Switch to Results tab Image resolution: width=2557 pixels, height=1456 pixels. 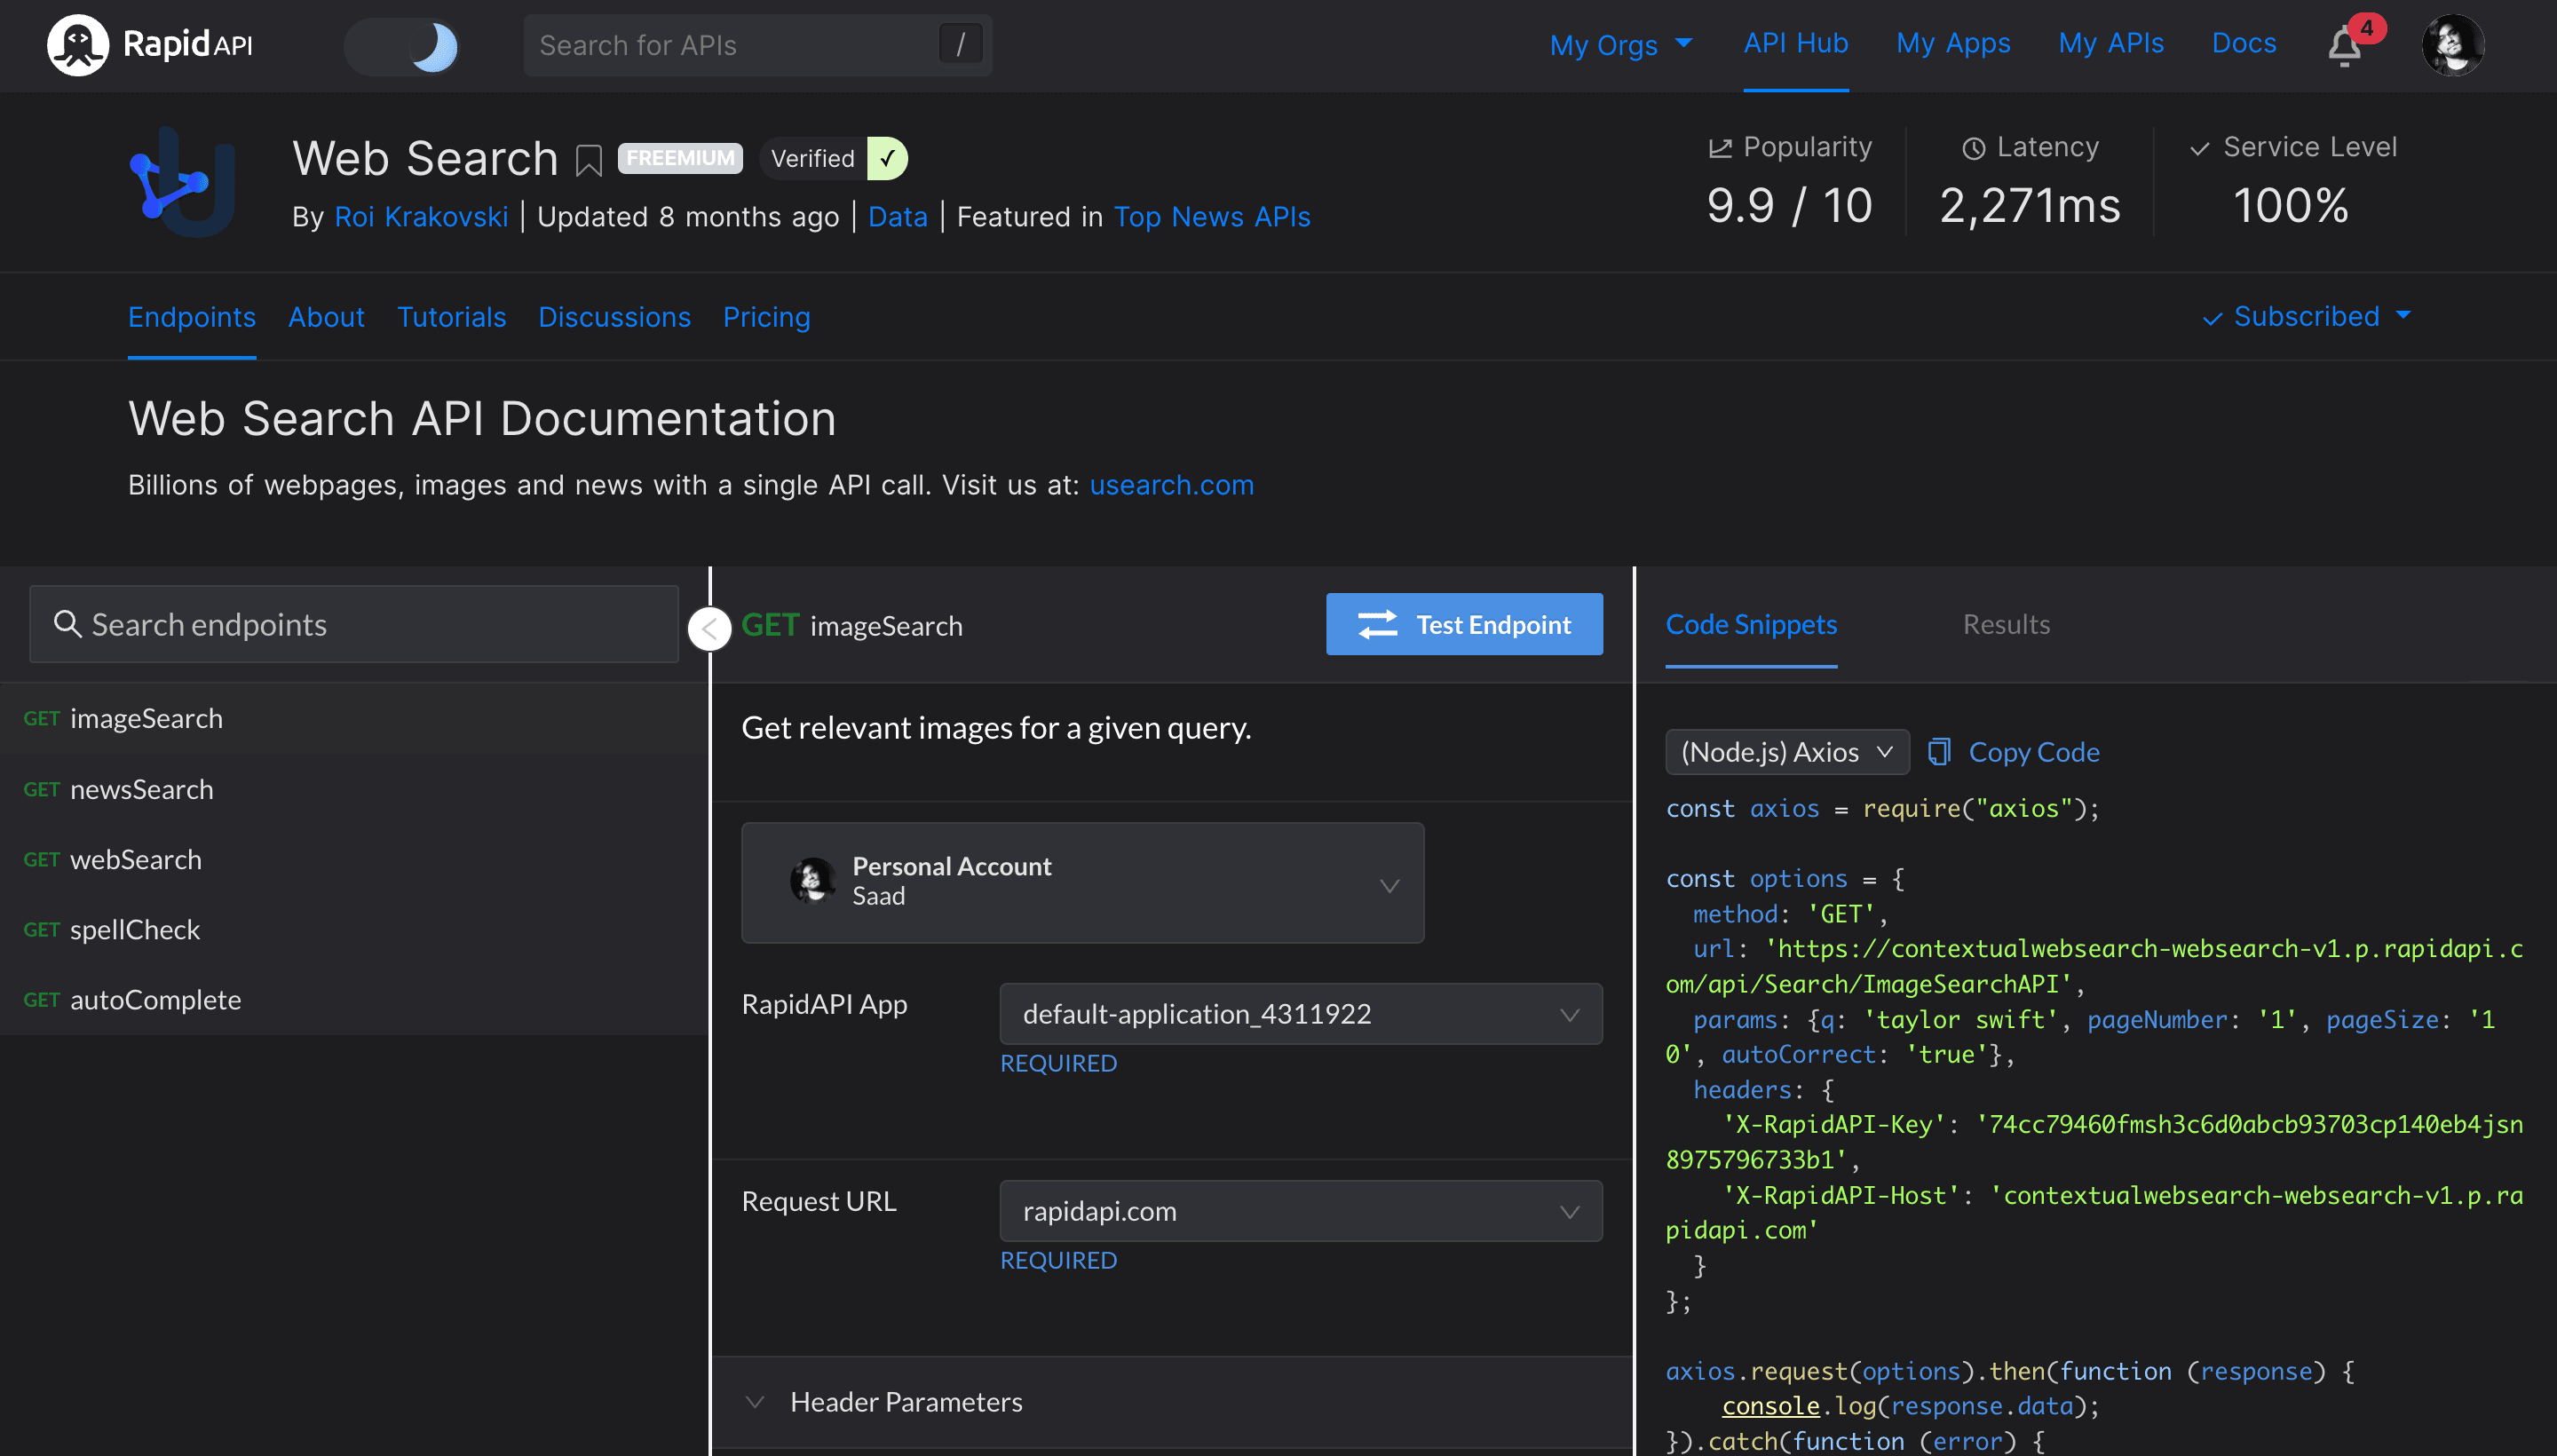click(2006, 624)
